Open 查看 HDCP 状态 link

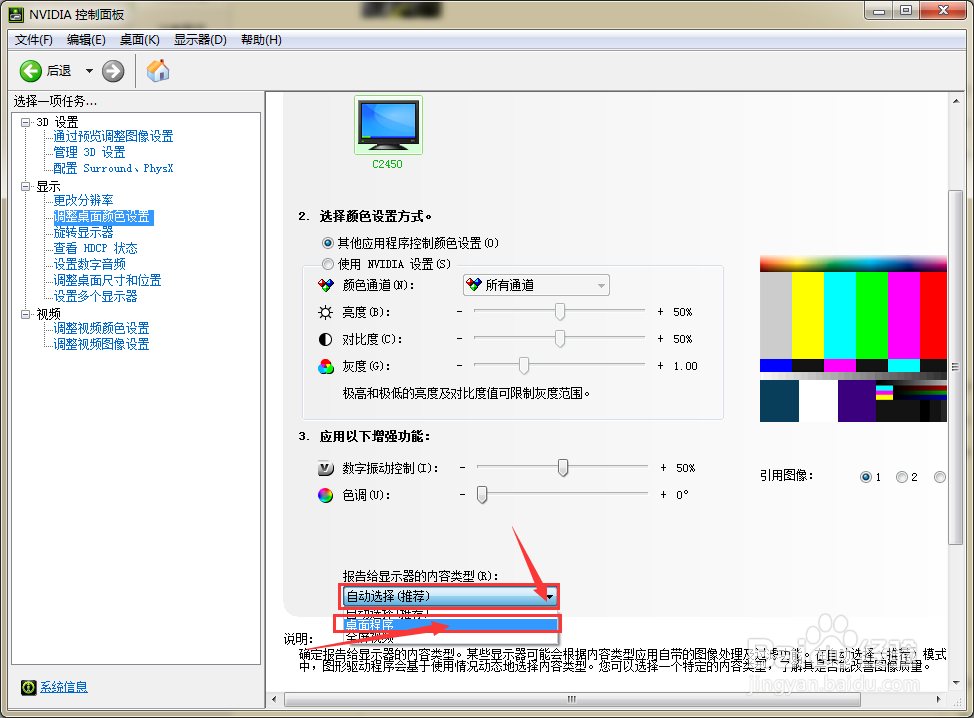click(x=95, y=248)
